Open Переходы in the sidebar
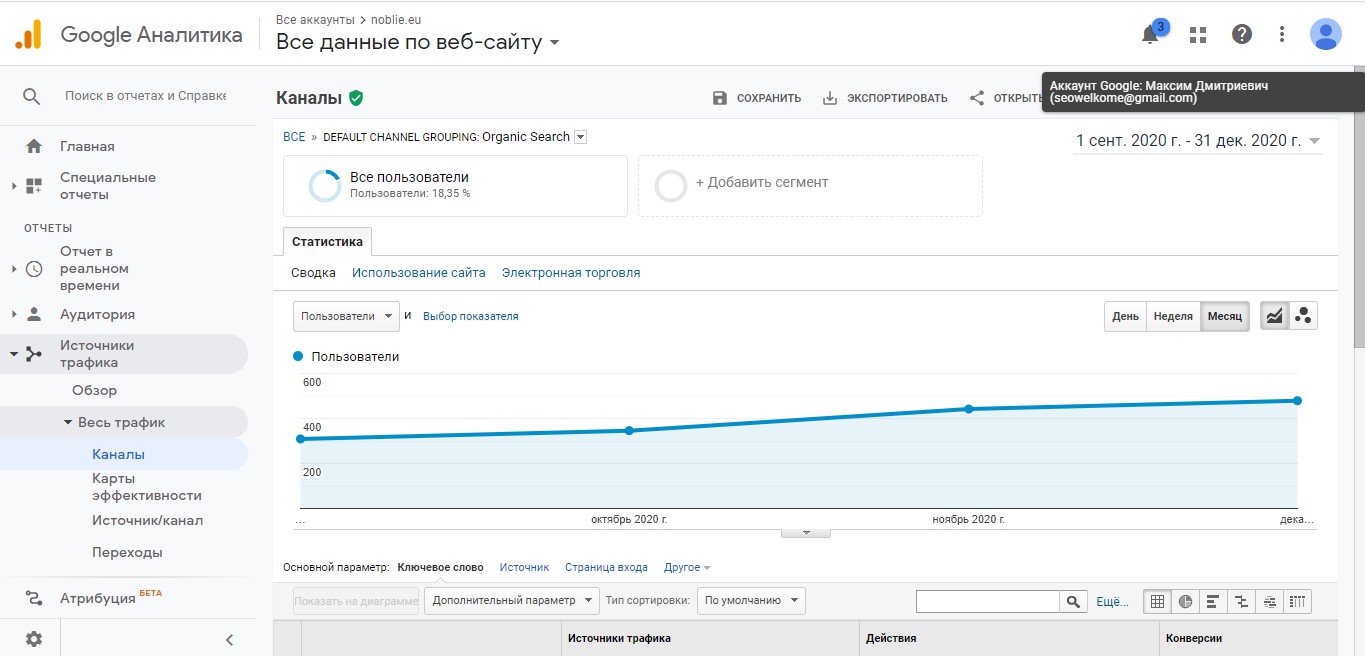The image size is (1365, 656). tap(127, 552)
